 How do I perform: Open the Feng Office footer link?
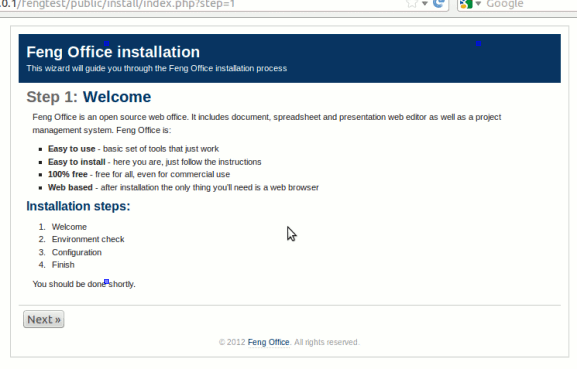268,342
